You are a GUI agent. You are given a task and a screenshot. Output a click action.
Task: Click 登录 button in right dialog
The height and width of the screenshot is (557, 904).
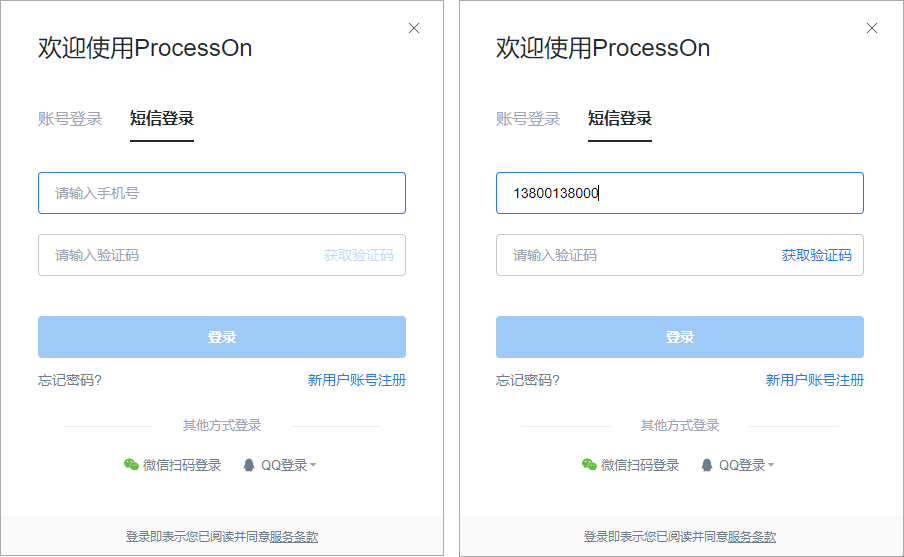coord(680,337)
